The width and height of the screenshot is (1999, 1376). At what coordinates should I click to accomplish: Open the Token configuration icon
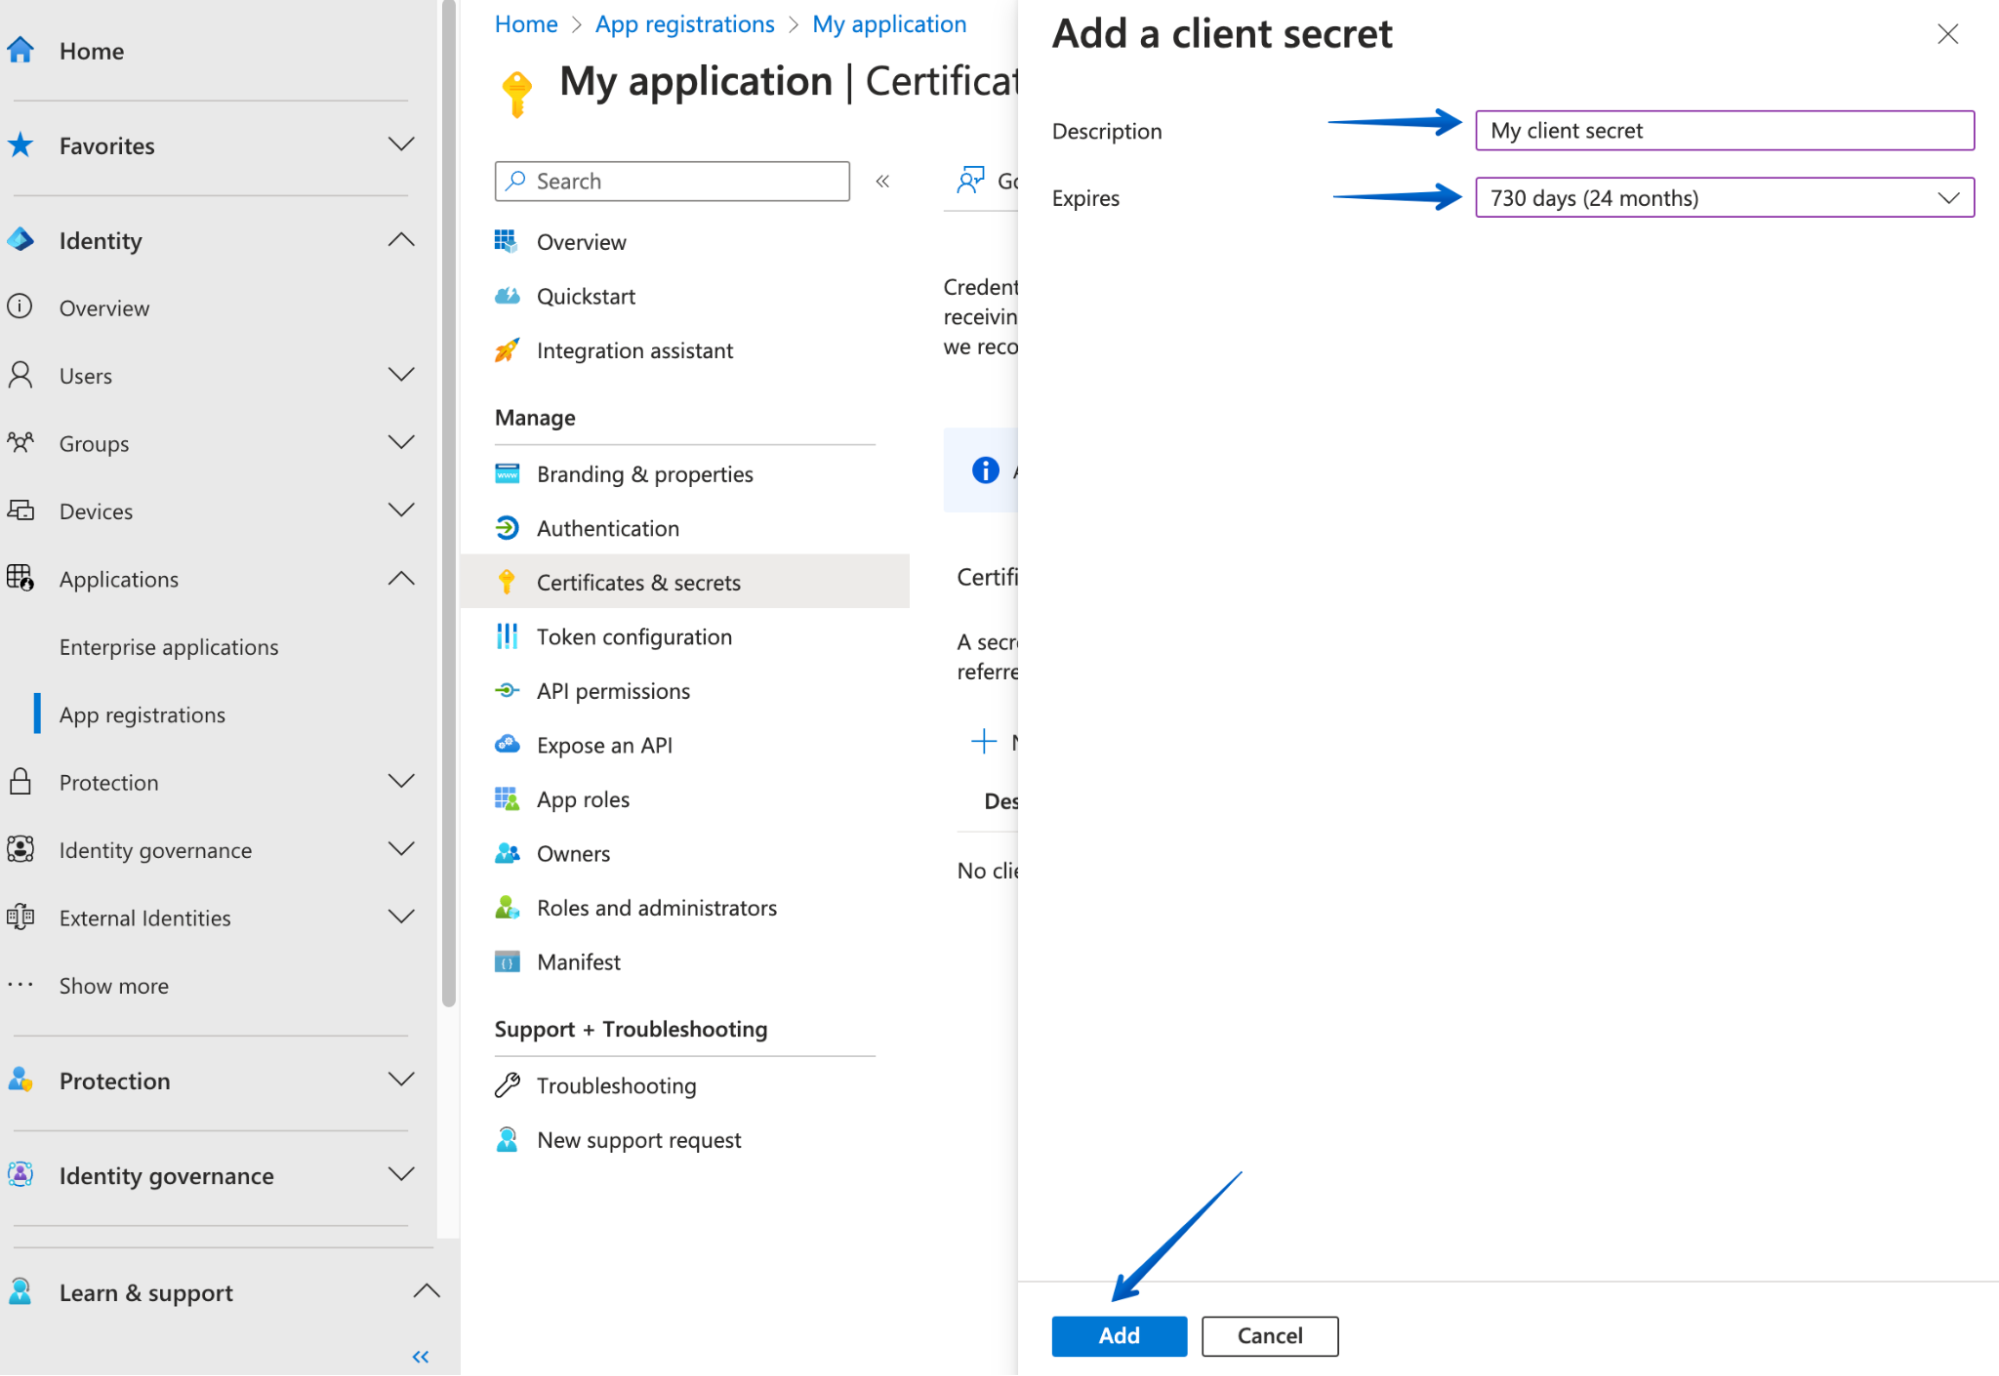(508, 636)
